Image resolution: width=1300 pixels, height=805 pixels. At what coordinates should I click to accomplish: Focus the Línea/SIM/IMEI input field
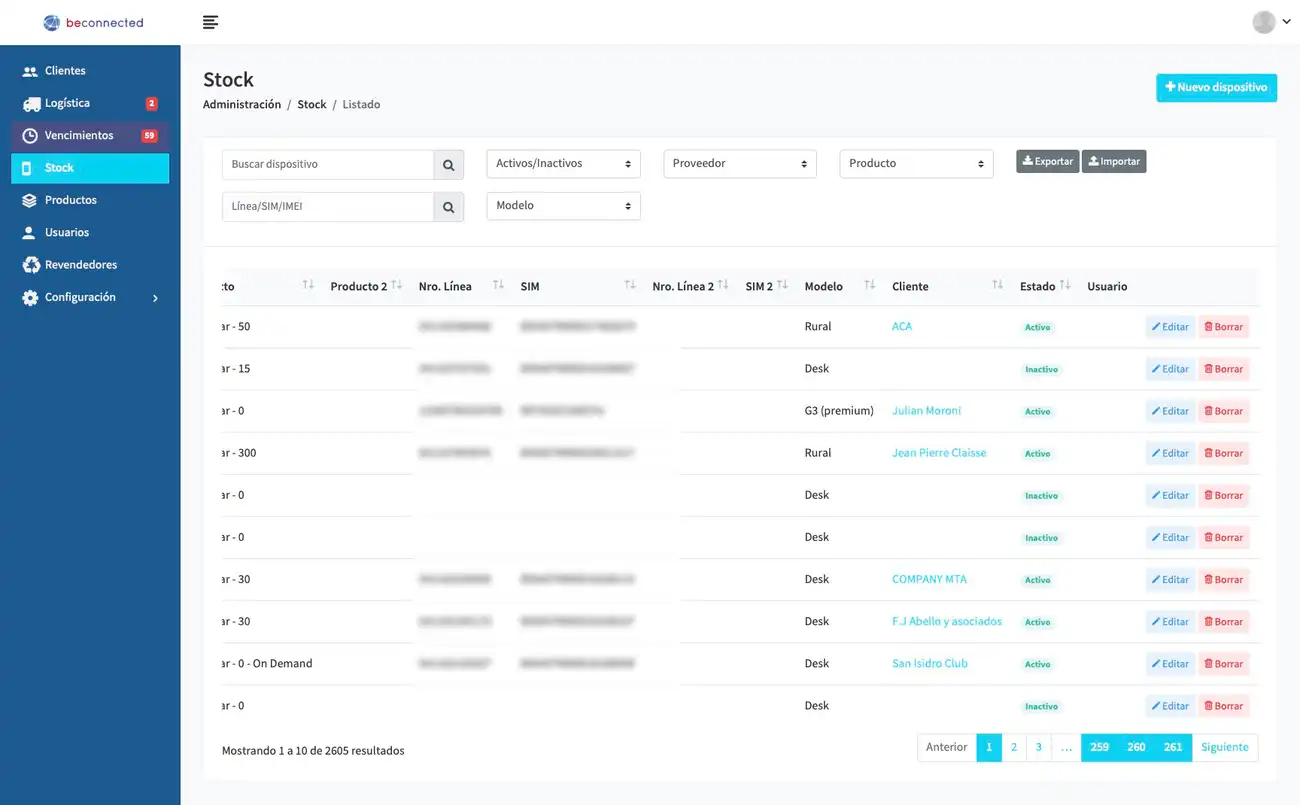328,207
